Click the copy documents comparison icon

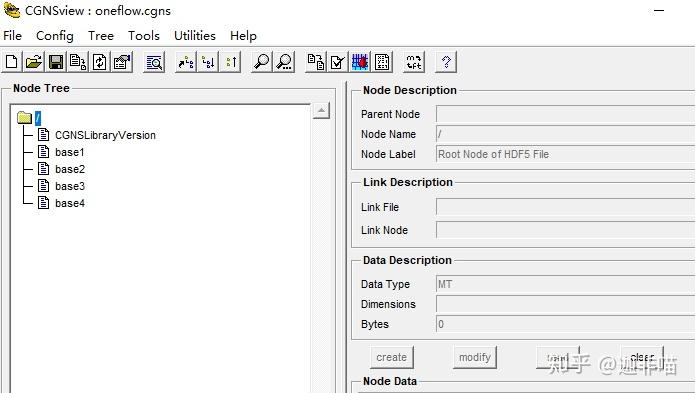tap(316, 62)
